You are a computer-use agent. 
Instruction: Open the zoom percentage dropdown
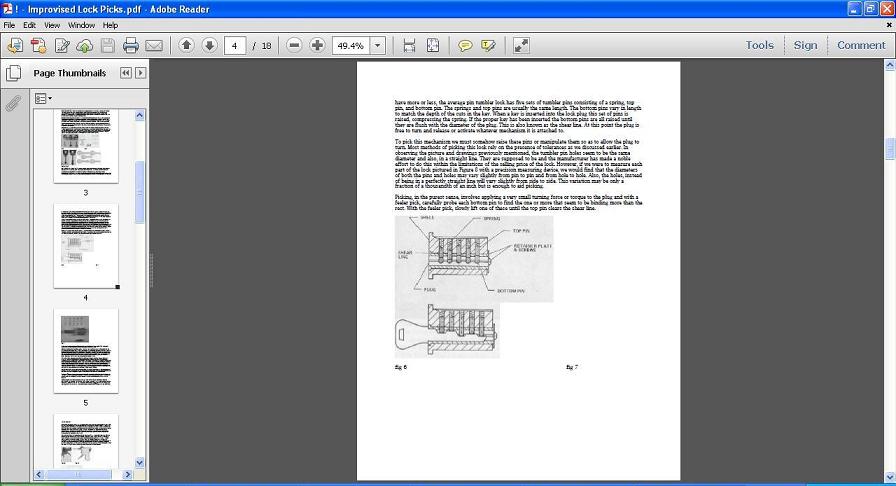click(x=377, y=45)
